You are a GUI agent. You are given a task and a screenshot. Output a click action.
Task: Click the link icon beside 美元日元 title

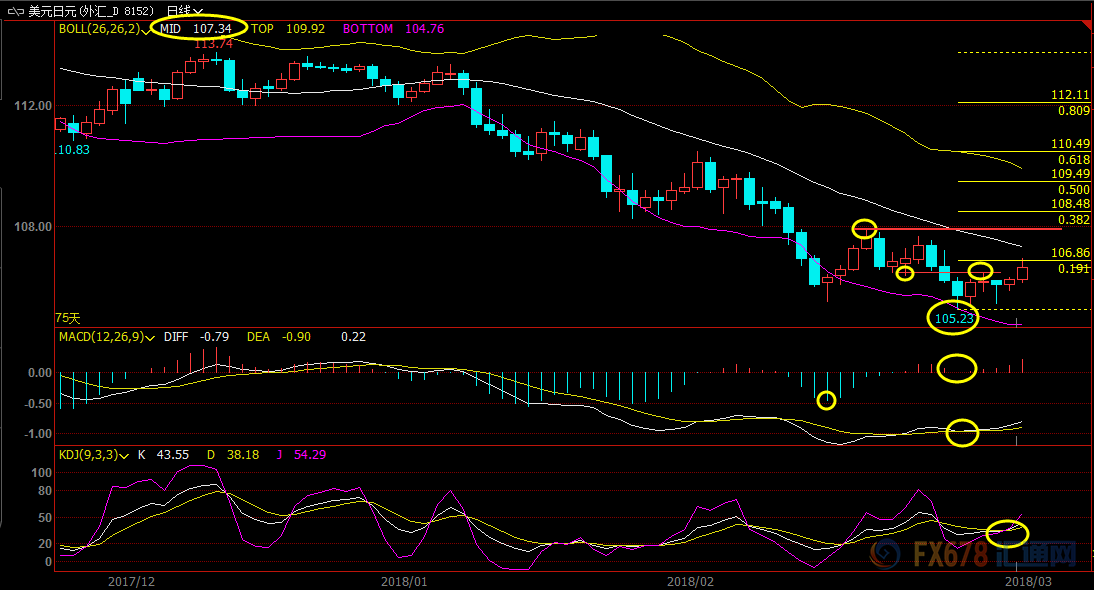(x=15, y=10)
